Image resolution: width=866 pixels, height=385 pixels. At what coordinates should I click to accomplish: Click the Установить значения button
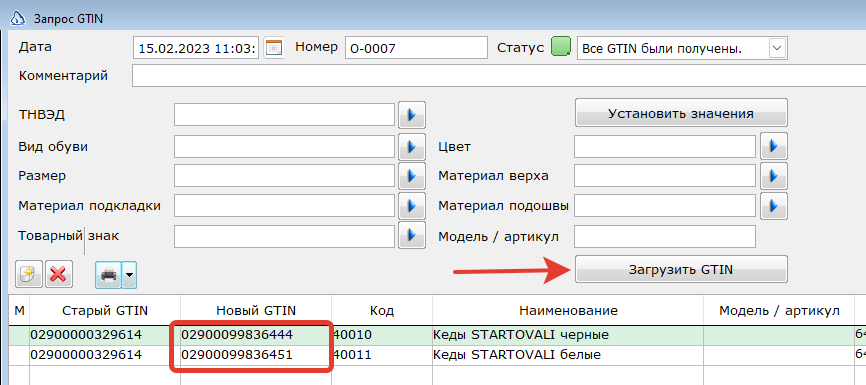click(681, 113)
